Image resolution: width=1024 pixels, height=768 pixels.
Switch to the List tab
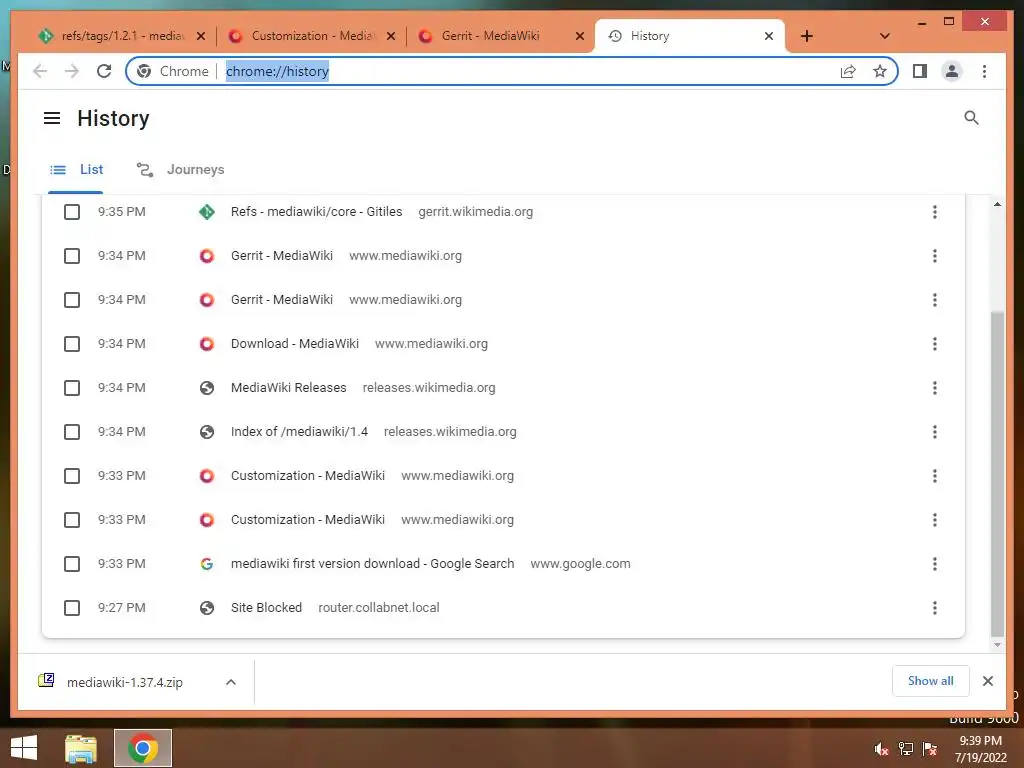[76, 170]
